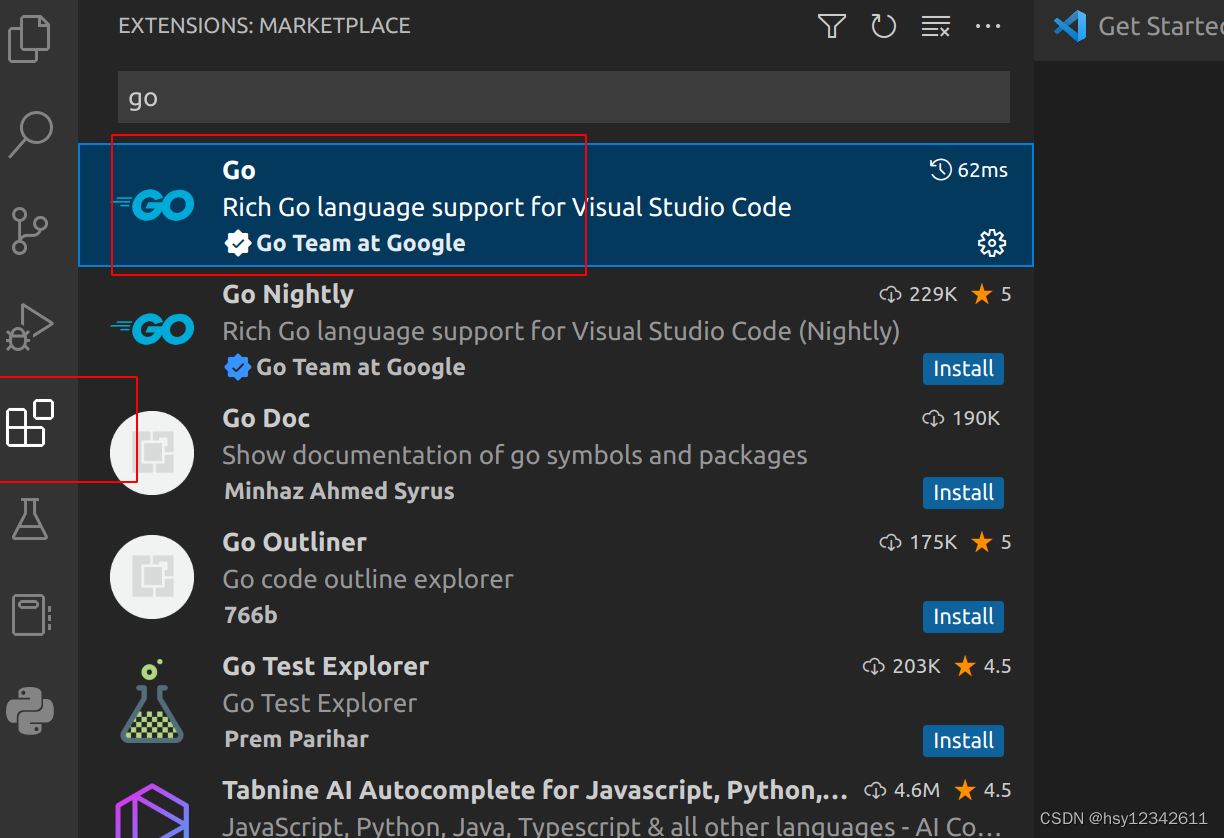This screenshot has height=838, width=1224.
Task: Switch to the Get Started tab
Action: pyautogui.click(x=1150, y=26)
